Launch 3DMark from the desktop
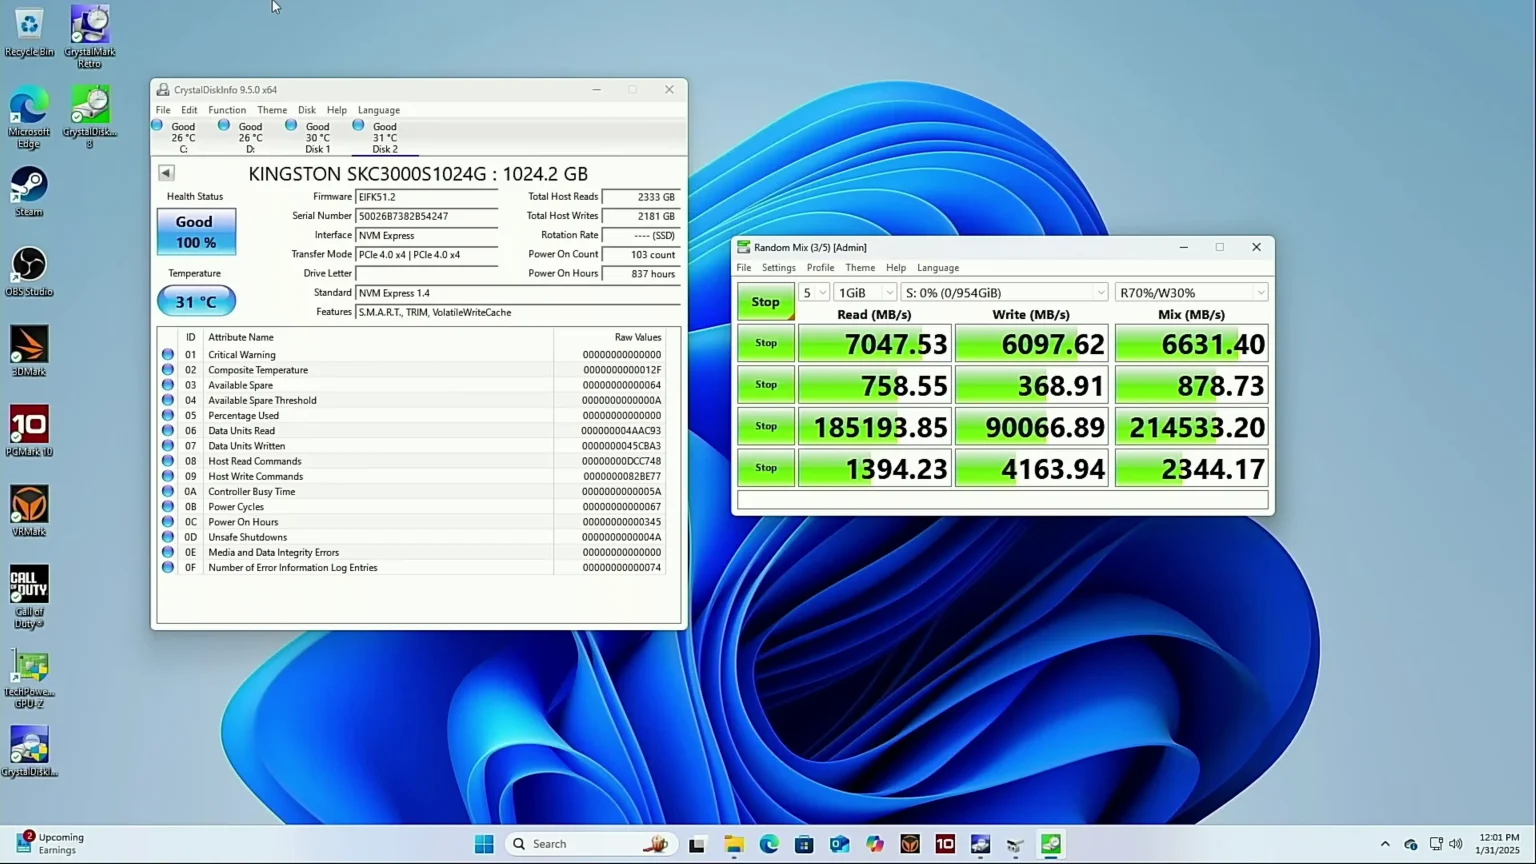1536x864 pixels. pos(29,352)
